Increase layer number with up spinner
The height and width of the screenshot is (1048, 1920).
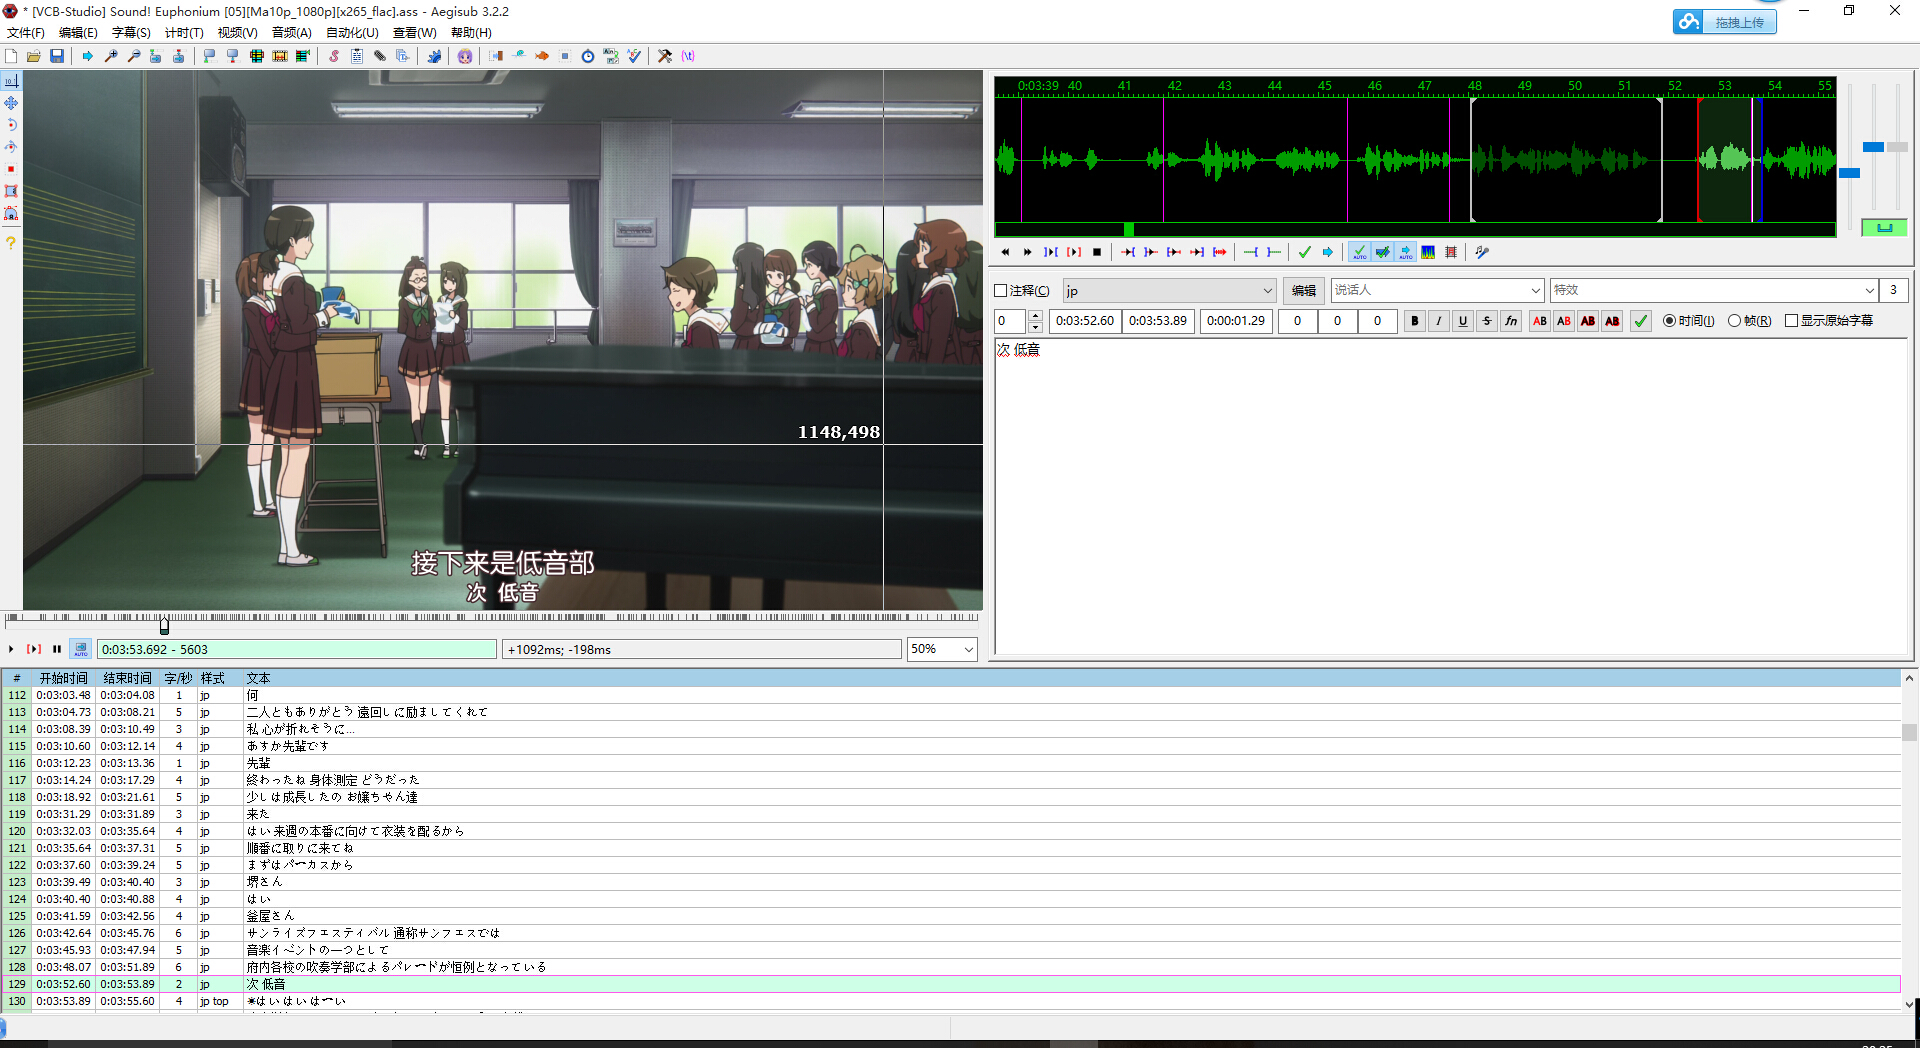point(1035,315)
